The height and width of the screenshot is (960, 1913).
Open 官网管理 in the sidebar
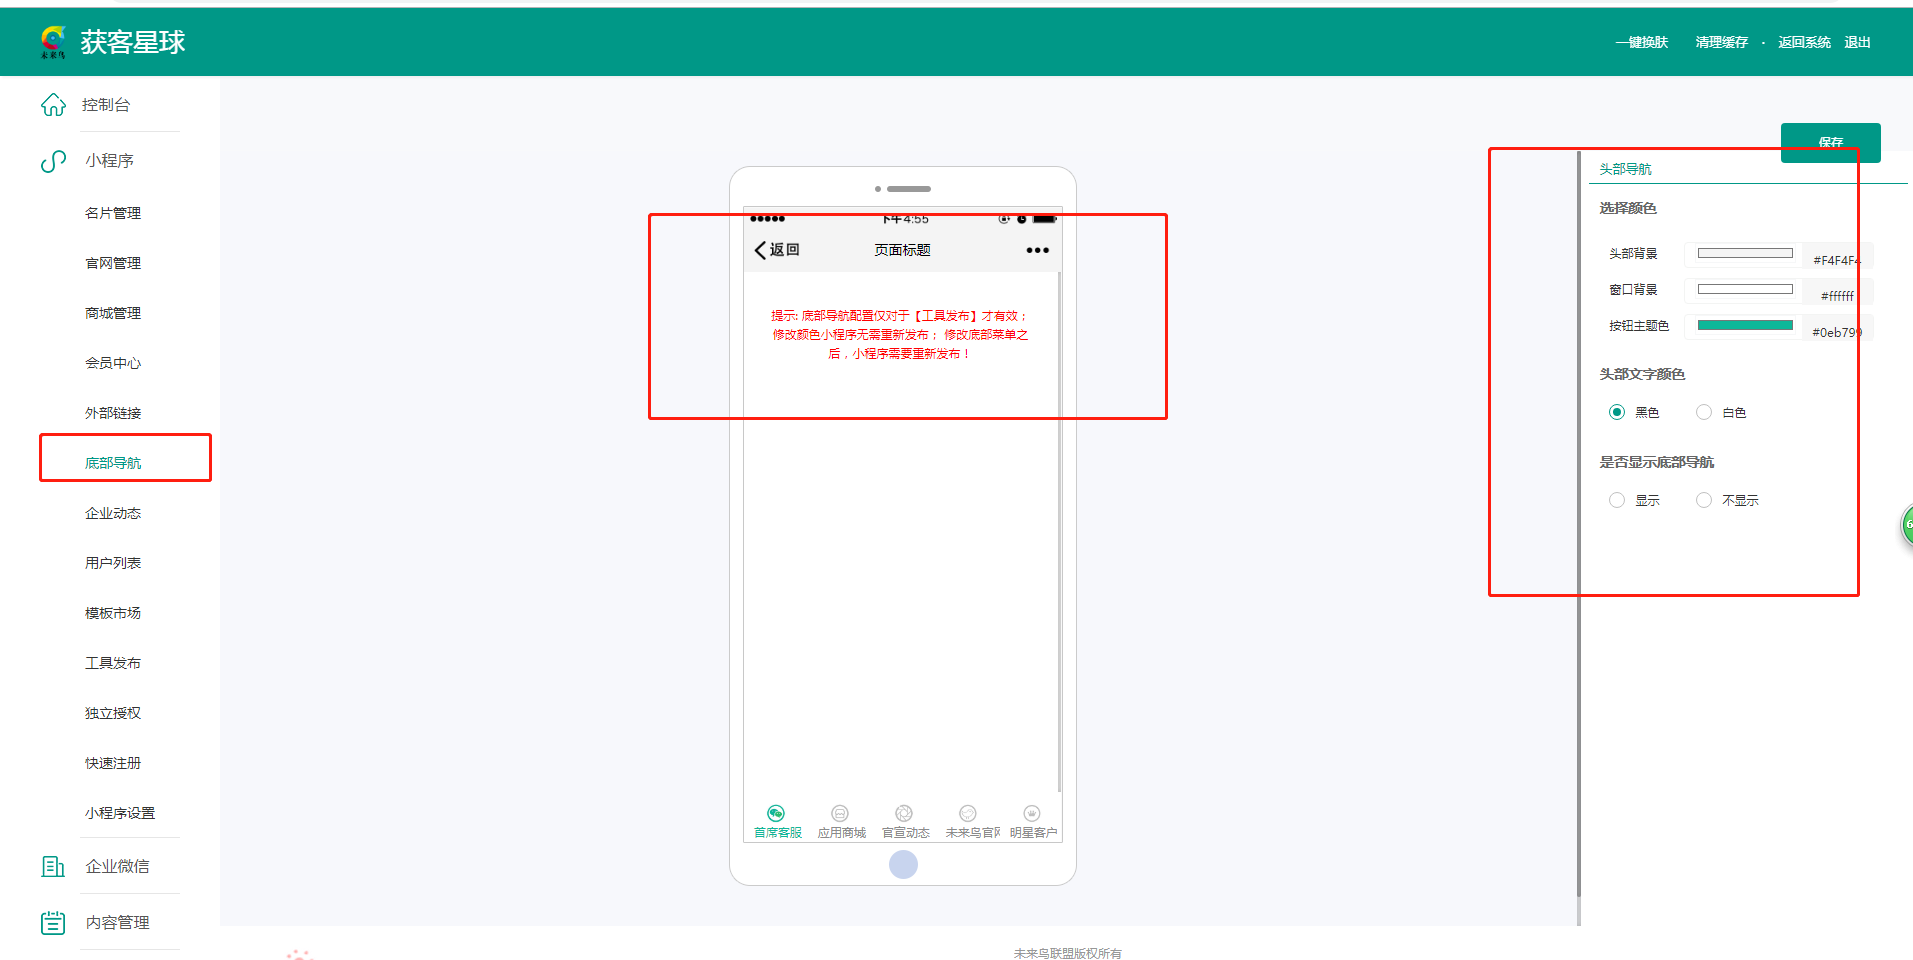(x=113, y=263)
